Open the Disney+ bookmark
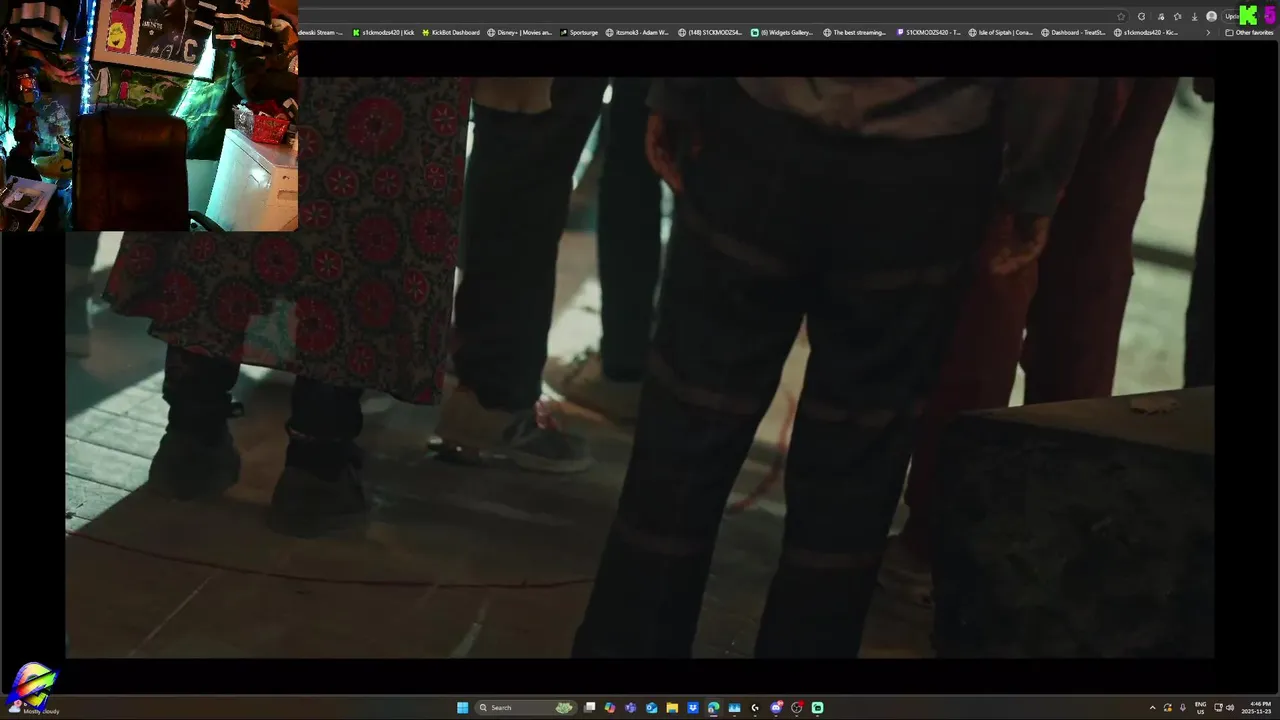 click(x=519, y=33)
